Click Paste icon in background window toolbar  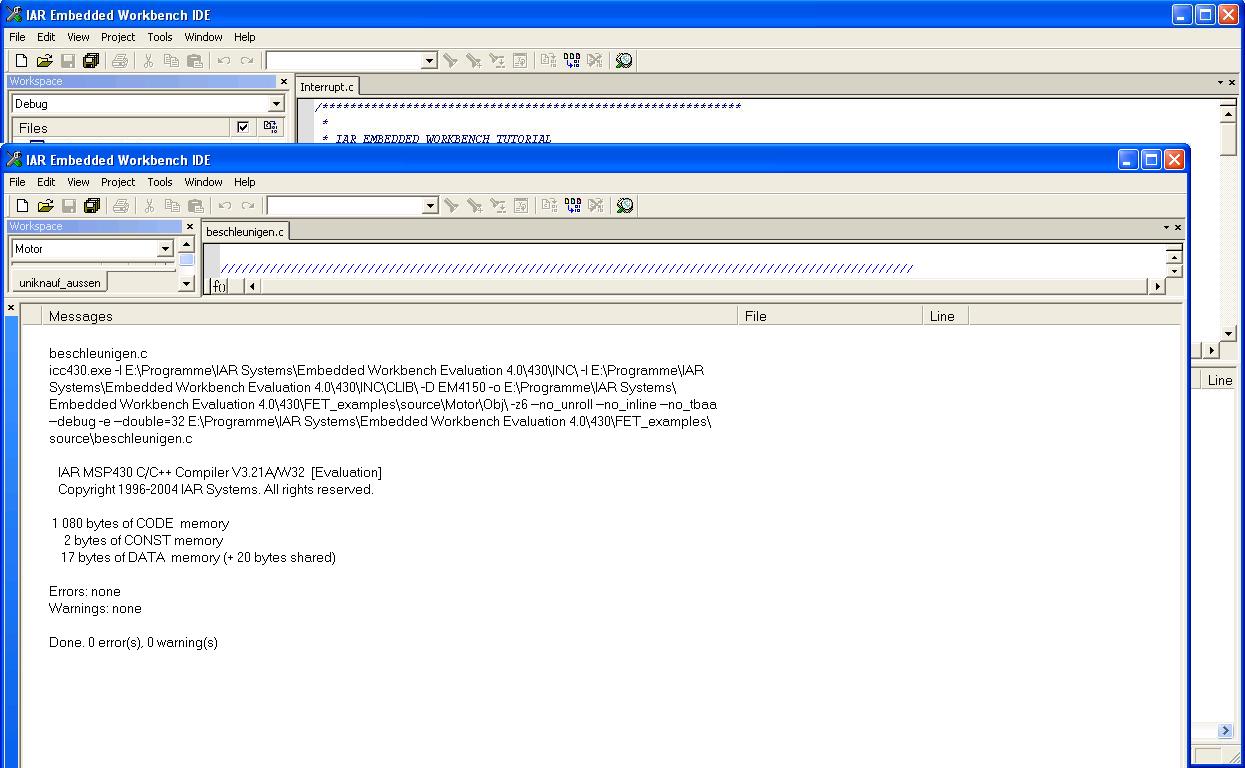tap(195, 61)
